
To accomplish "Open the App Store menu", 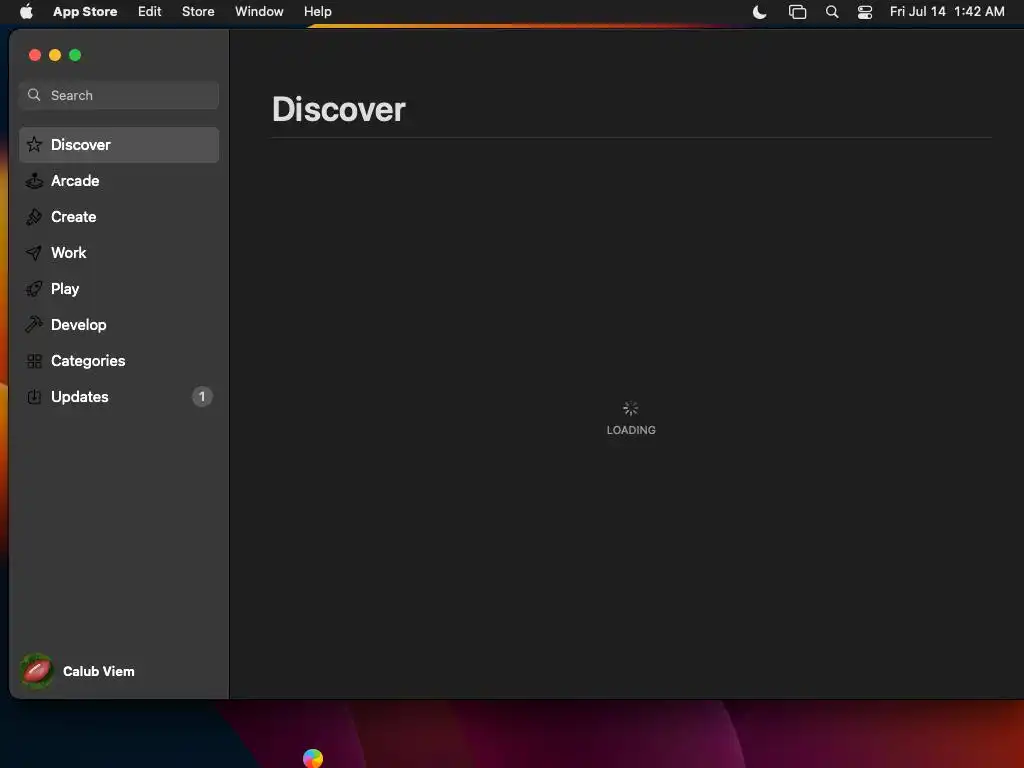I will click(85, 11).
